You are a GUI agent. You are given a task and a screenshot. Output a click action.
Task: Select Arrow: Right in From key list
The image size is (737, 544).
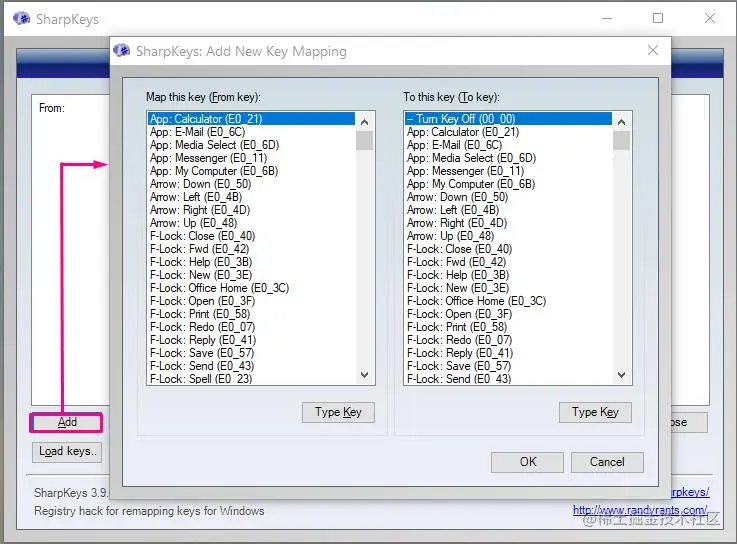(251, 210)
